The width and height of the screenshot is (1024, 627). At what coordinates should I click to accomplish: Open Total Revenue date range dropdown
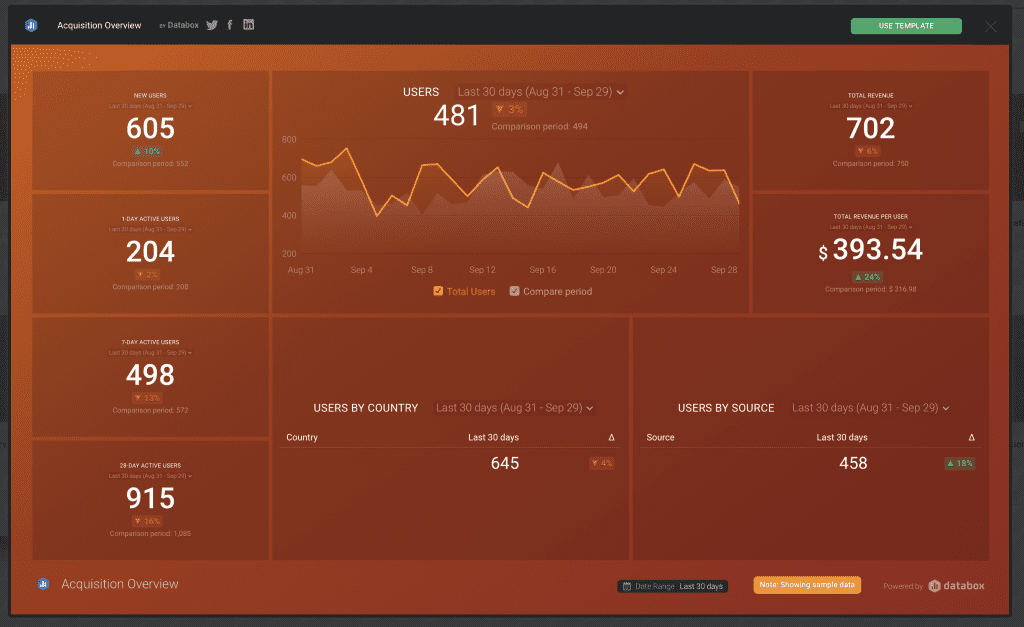[x=871, y=106]
